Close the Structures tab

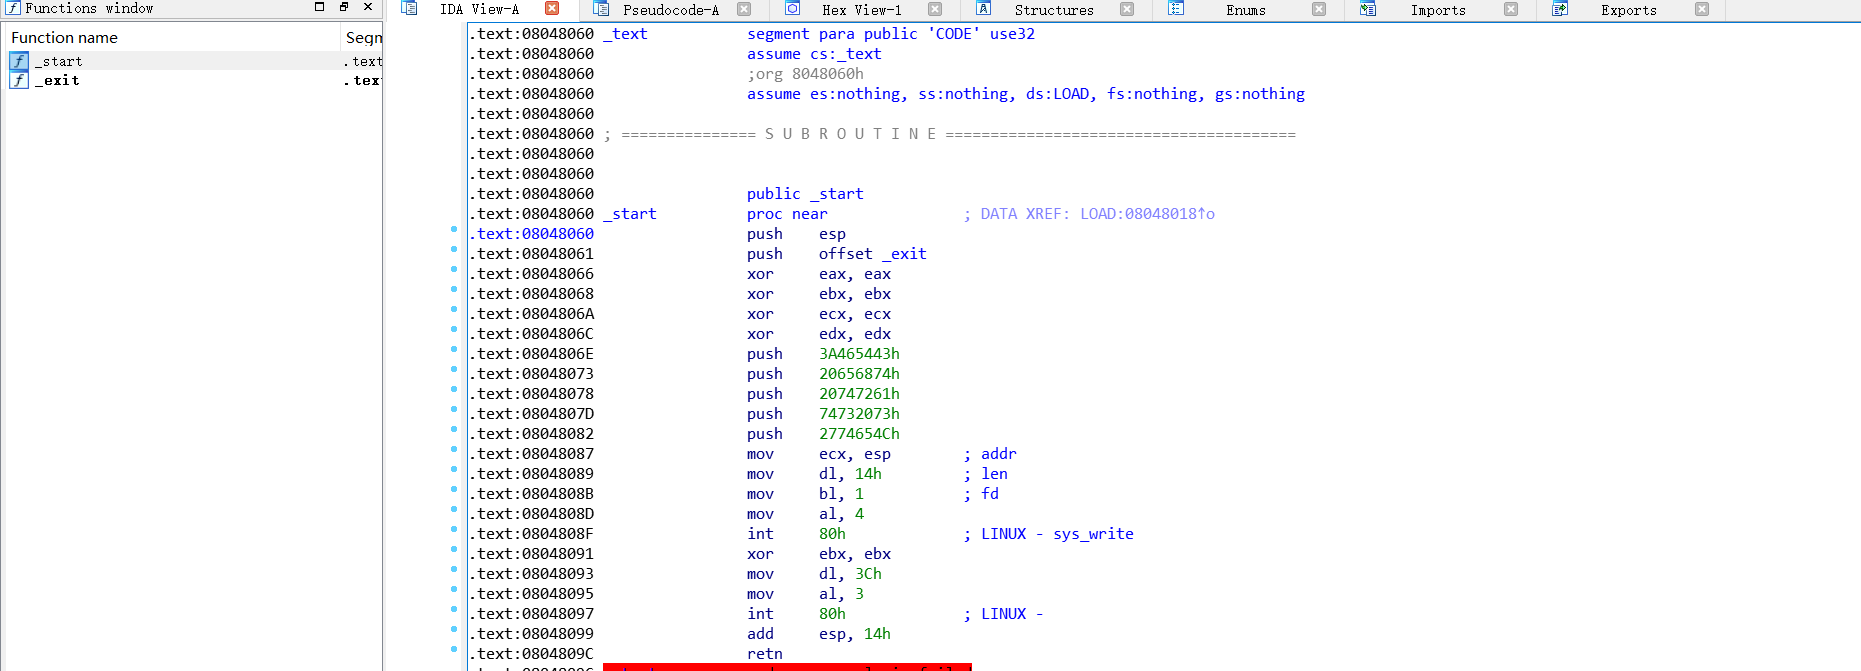(1127, 9)
